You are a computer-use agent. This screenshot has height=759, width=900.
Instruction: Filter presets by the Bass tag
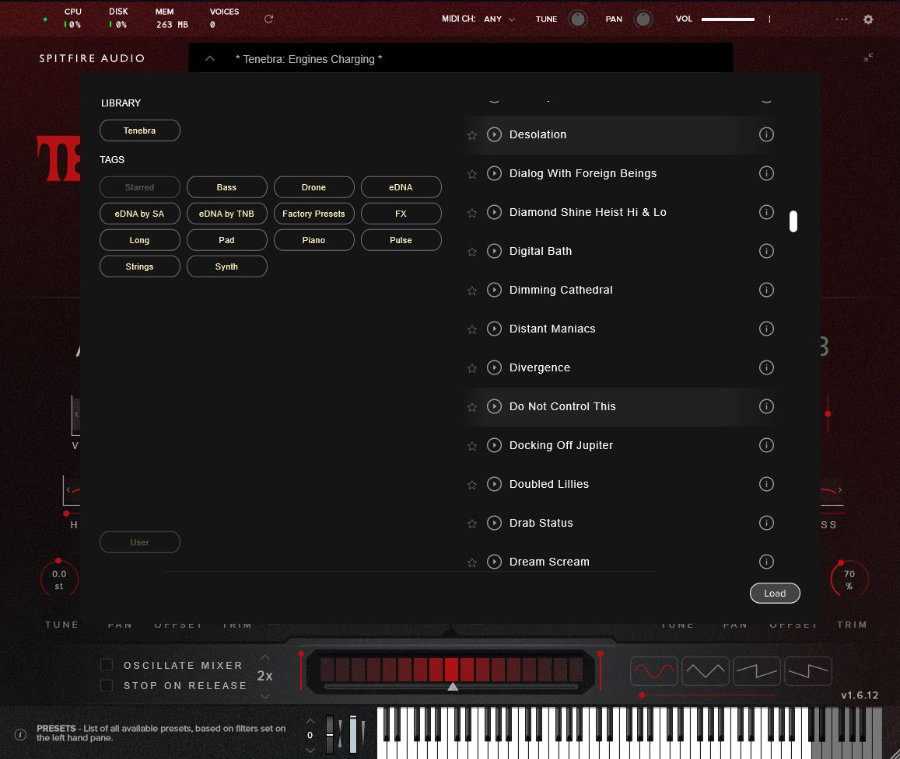point(227,187)
